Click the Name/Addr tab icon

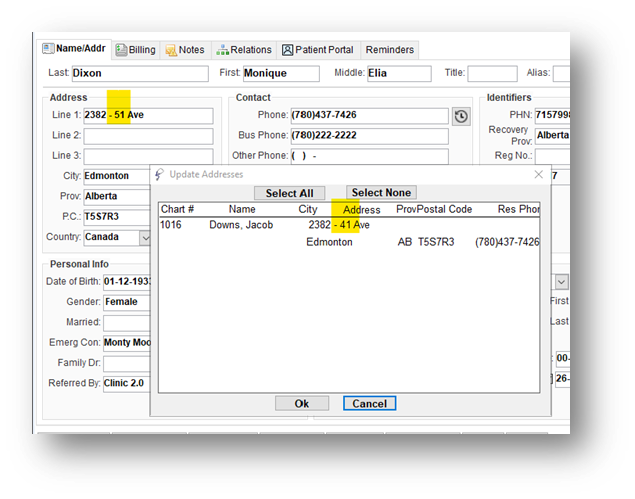(48, 49)
